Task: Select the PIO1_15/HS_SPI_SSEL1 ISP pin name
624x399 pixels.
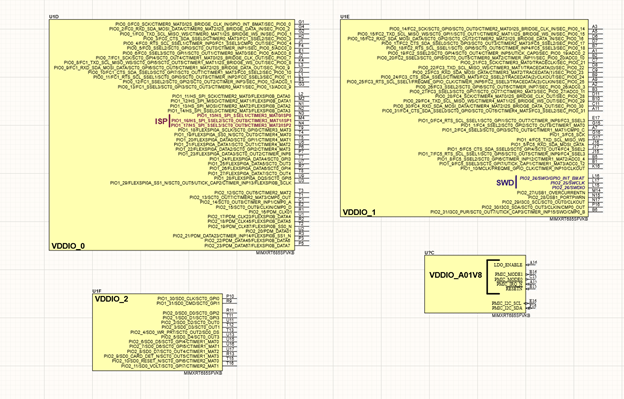Action: [x=244, y=115]
